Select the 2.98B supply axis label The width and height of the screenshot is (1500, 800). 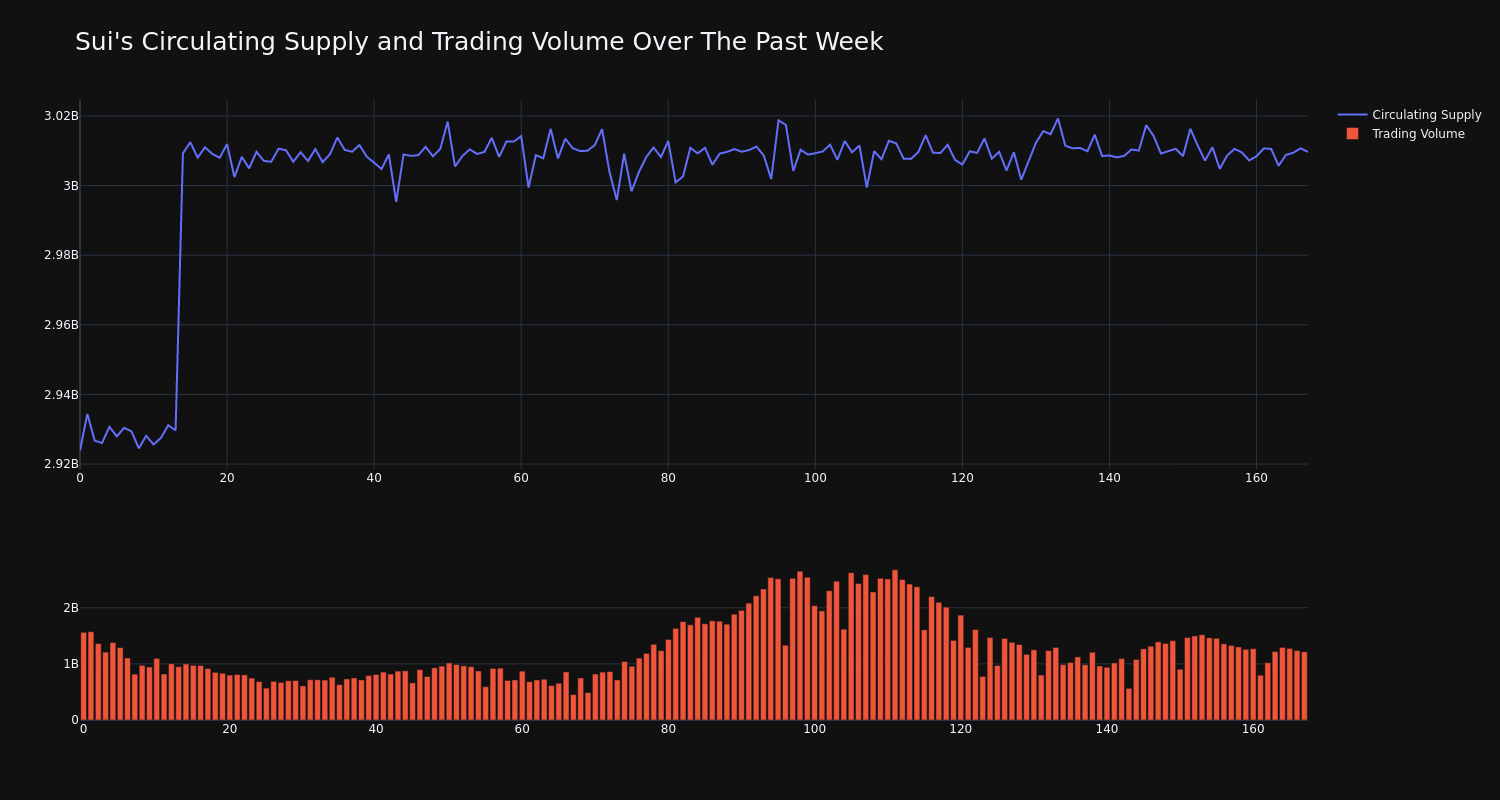[x=61, y=255]
